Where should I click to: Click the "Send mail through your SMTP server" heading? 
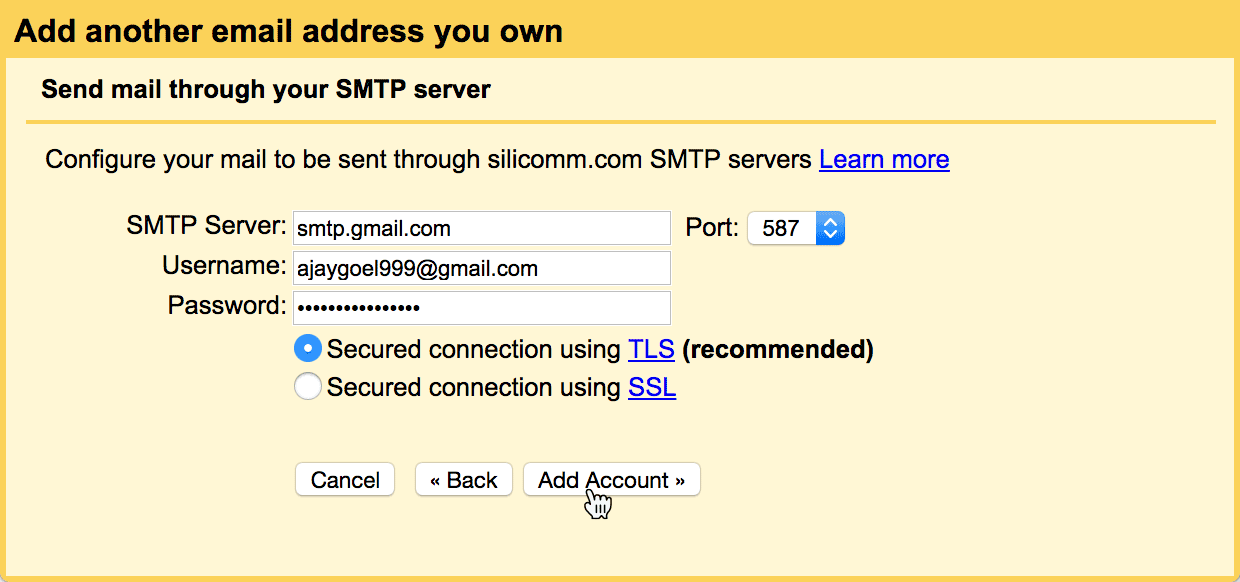point(266,90)
